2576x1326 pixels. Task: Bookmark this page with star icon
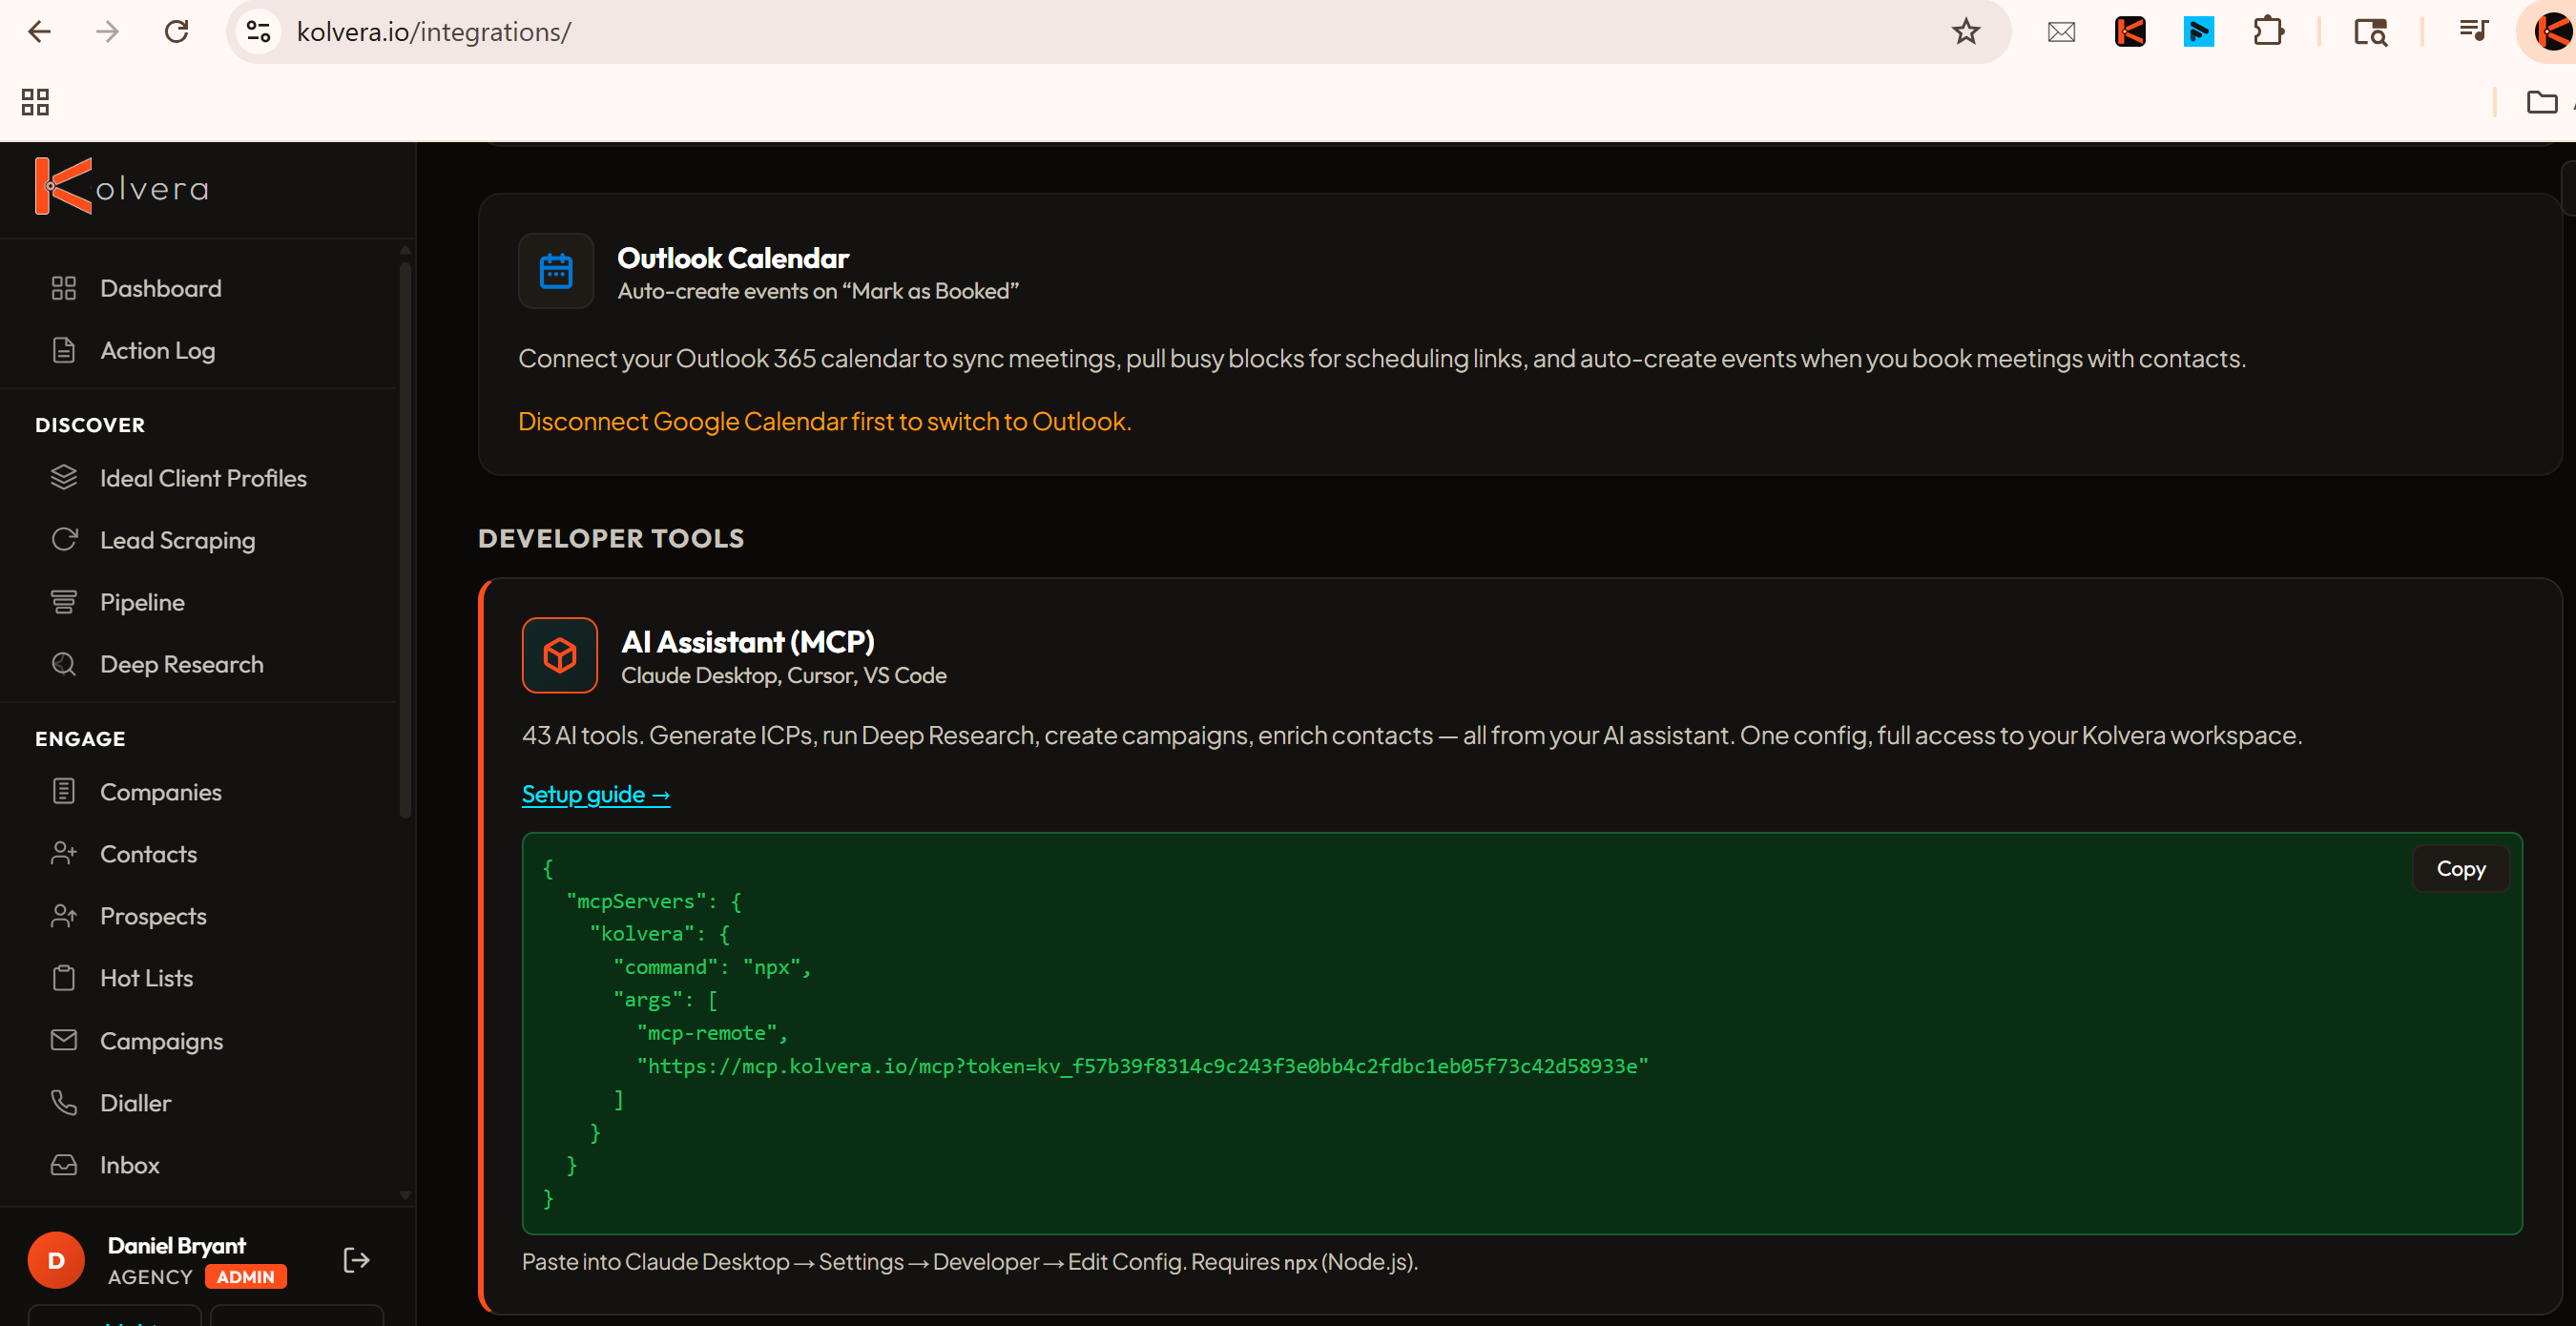1965,32
